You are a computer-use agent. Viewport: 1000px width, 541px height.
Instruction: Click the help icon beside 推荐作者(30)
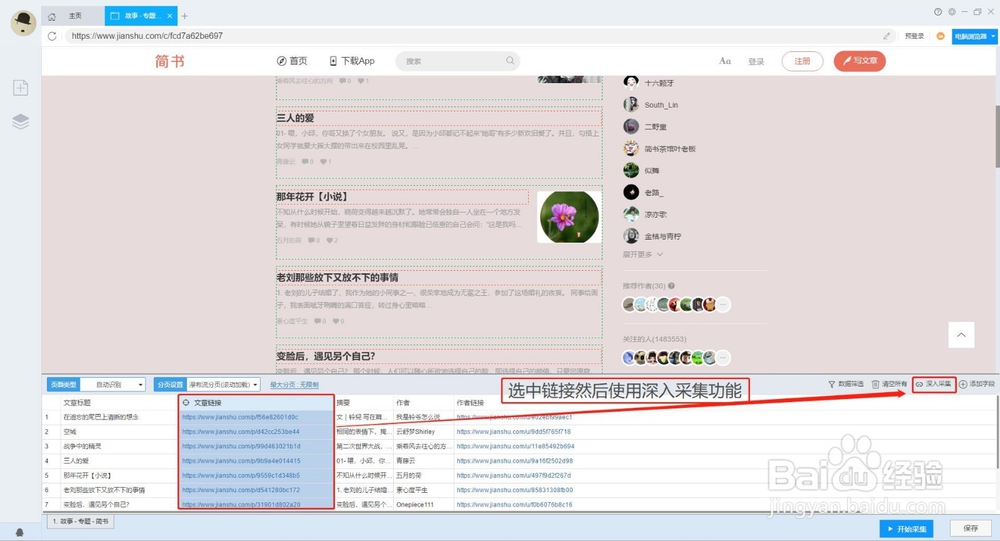tap(671, 286)
